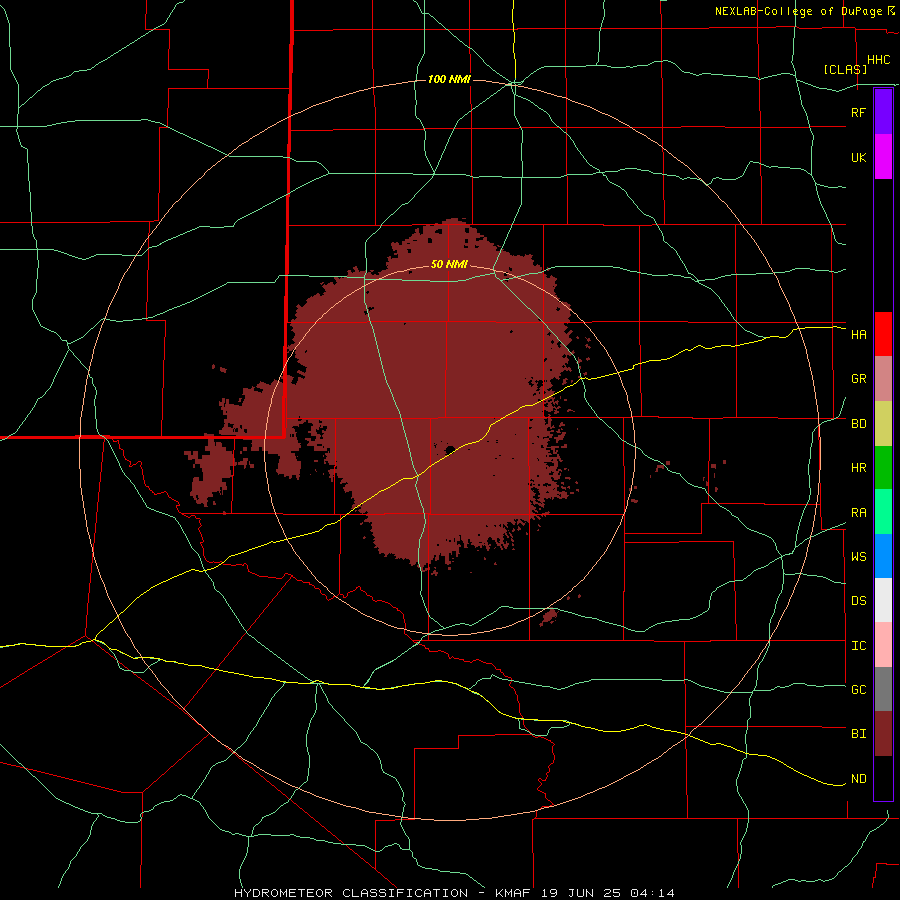Click the '19 JUN 25' date text
This screenshot has height=900, width=900.
581,893
